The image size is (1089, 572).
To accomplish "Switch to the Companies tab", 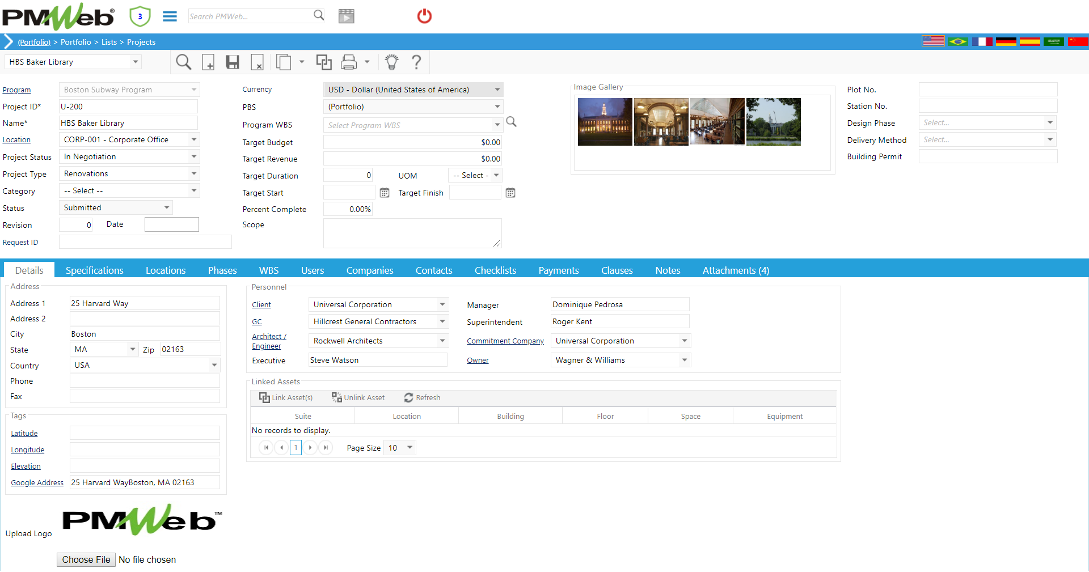I will [369, 271].
